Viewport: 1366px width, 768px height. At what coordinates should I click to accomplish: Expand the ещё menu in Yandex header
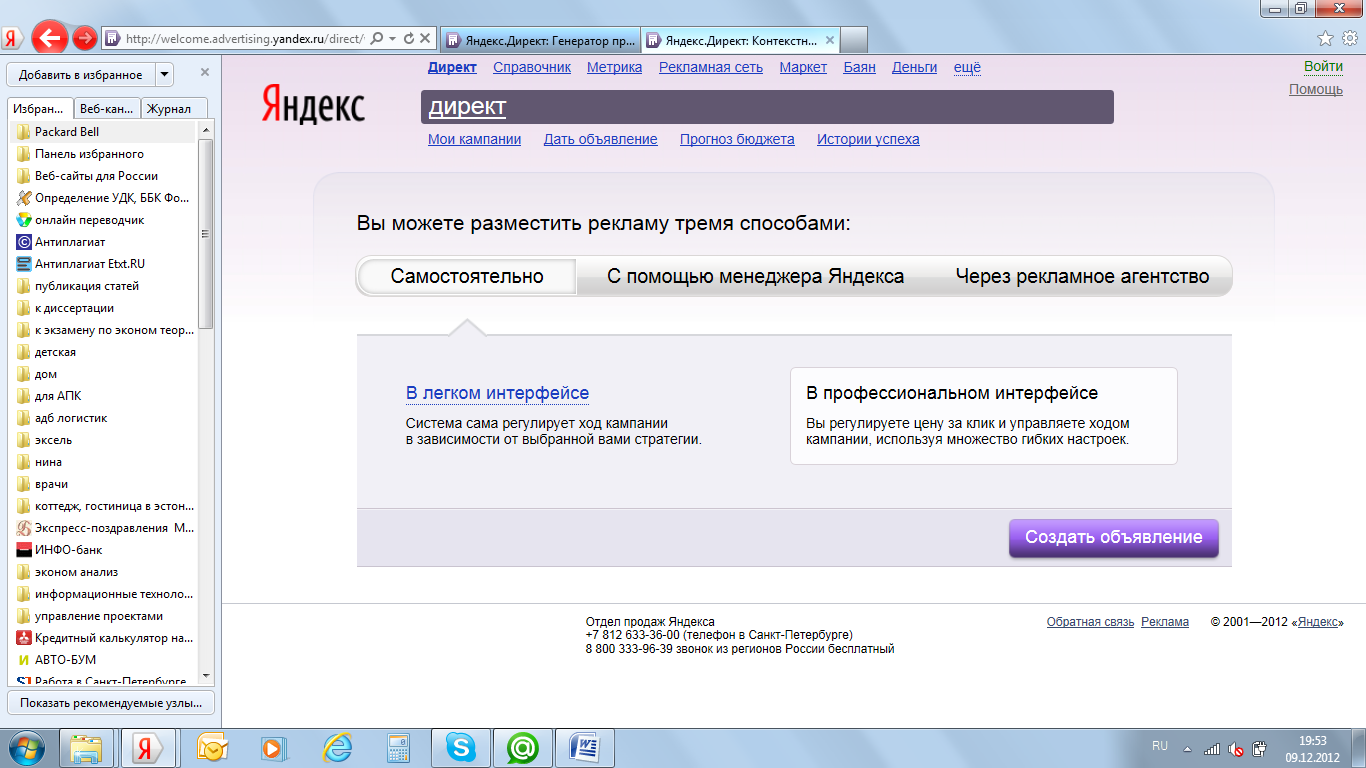[967, 67]
